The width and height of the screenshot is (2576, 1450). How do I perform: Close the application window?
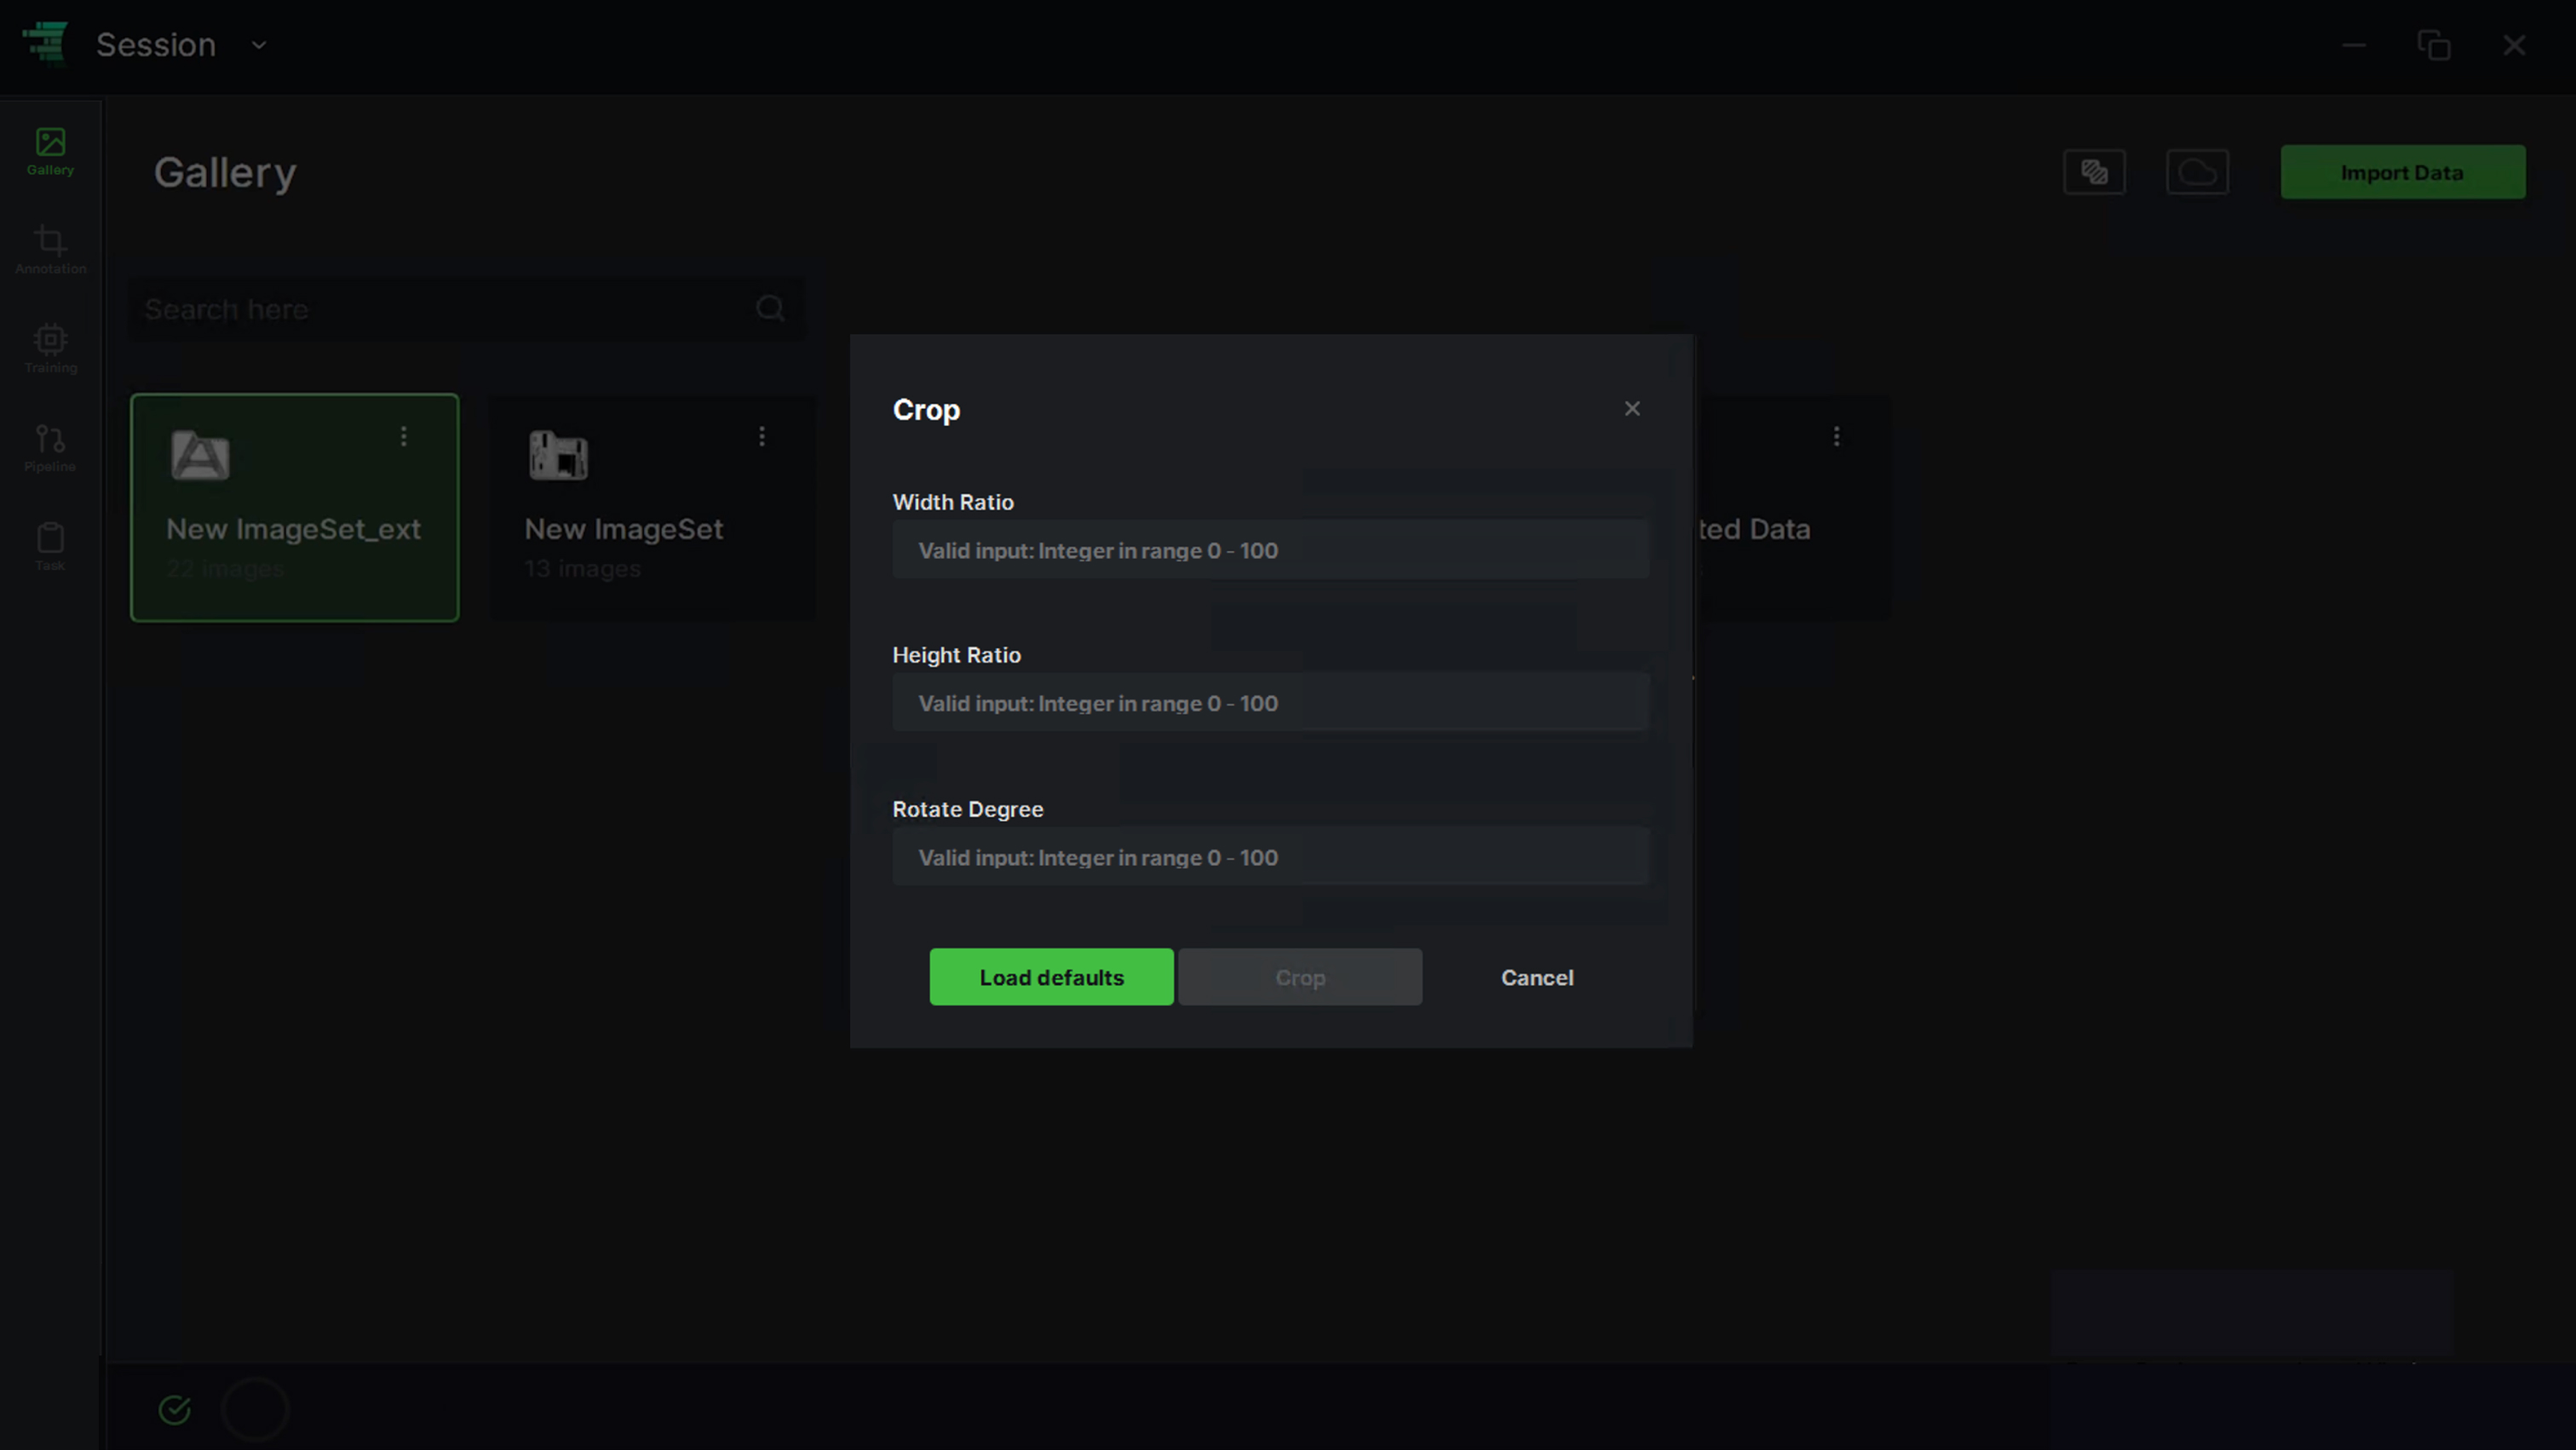coord(2514,45)
